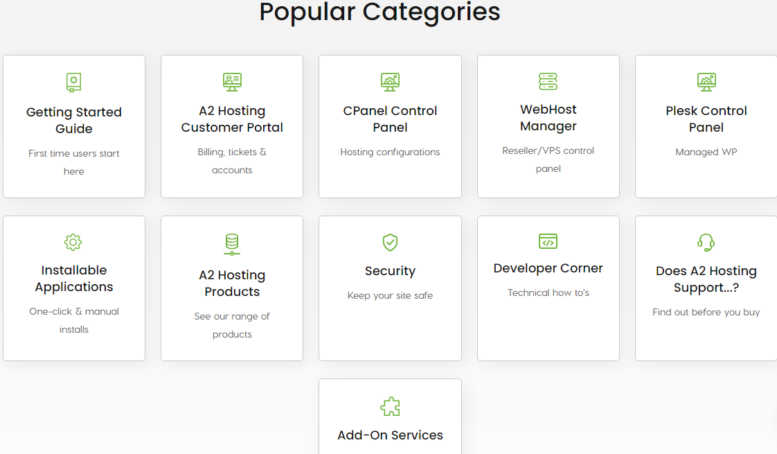Screen dimensions: 777x454
Task: Click the Security shield checkmark icon
Action: point(390,242)
